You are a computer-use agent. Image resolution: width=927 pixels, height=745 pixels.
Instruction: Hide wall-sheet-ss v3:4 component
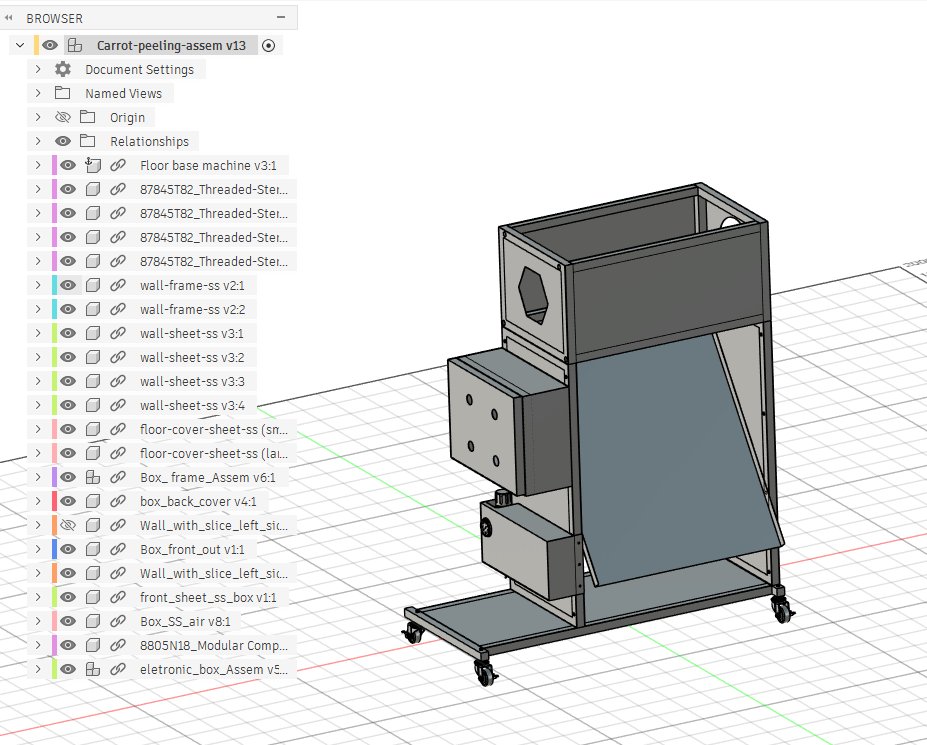[x=68, y=405]
